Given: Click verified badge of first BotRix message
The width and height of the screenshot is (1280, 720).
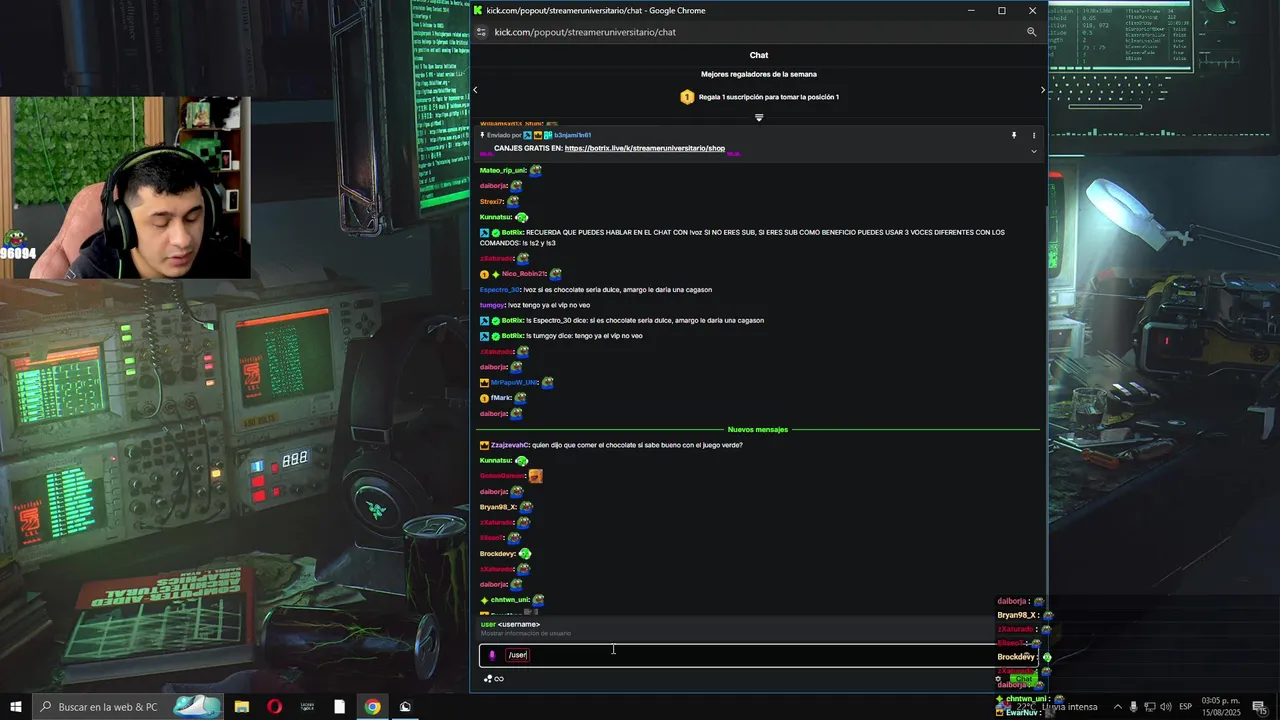Looking at the screenshot, I should pos(495,233).
